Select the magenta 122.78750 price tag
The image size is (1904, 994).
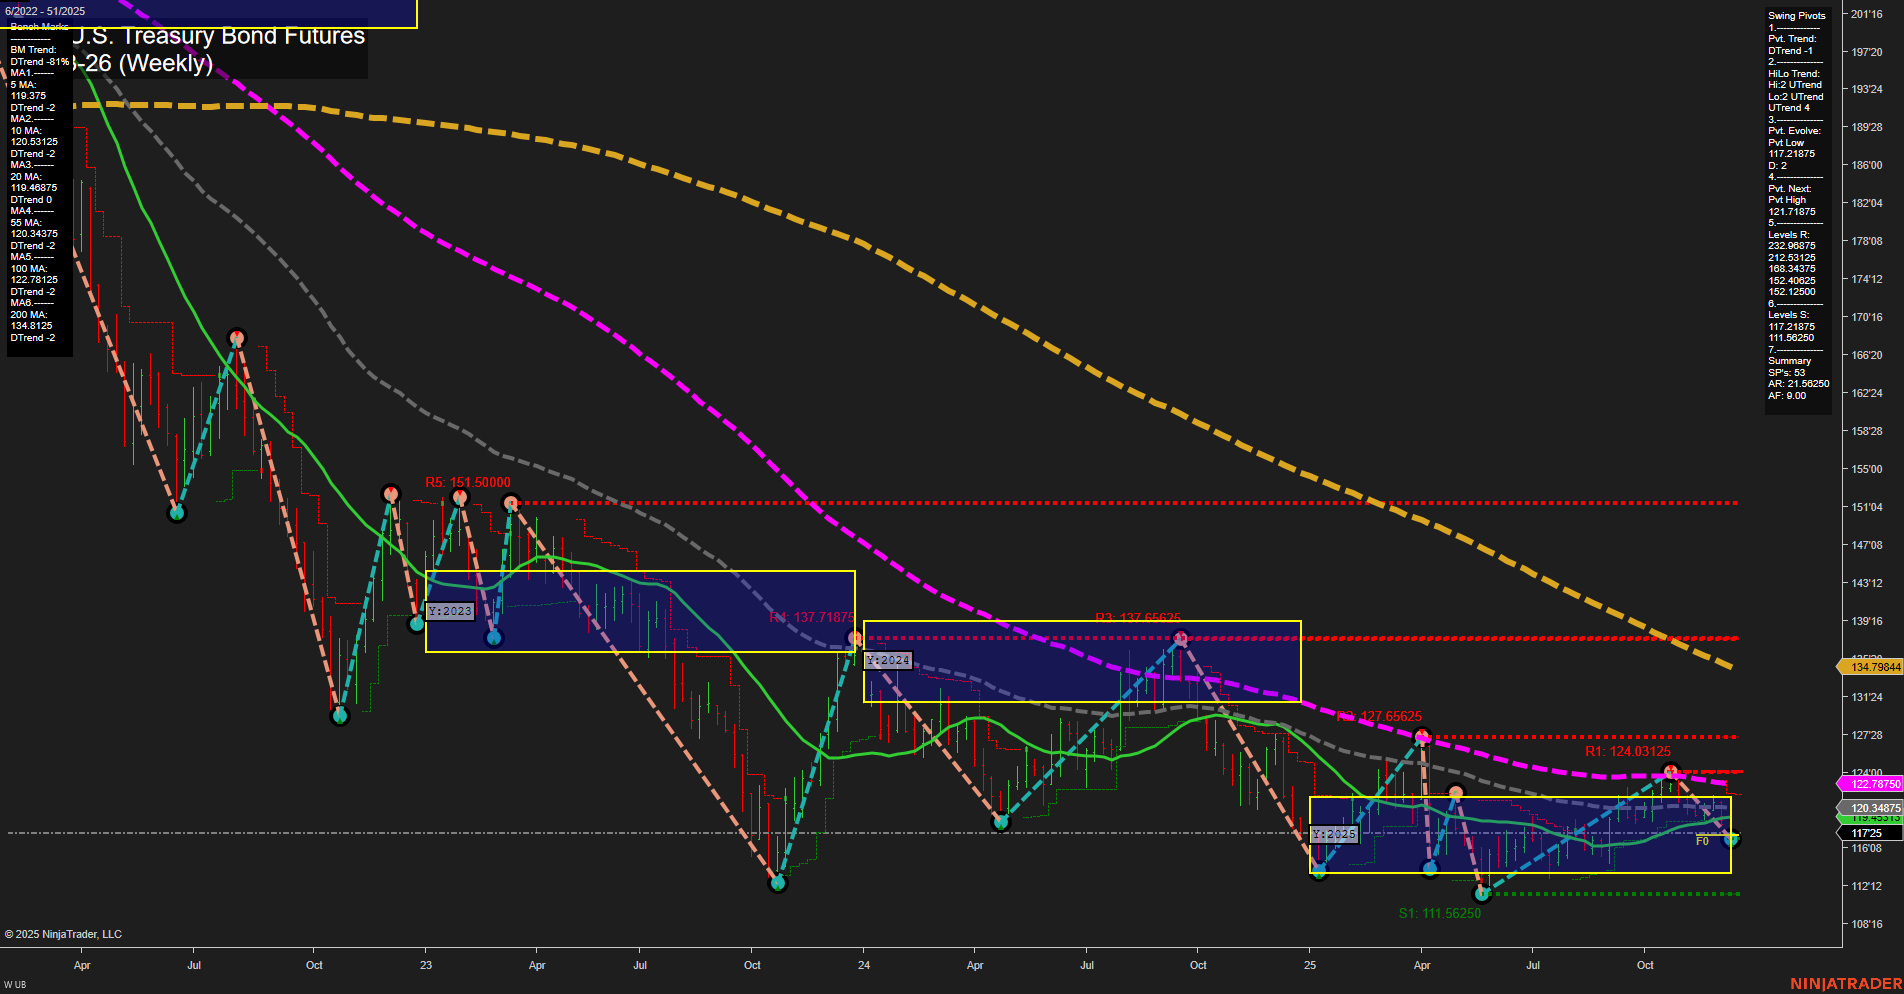pos(1874,784)
